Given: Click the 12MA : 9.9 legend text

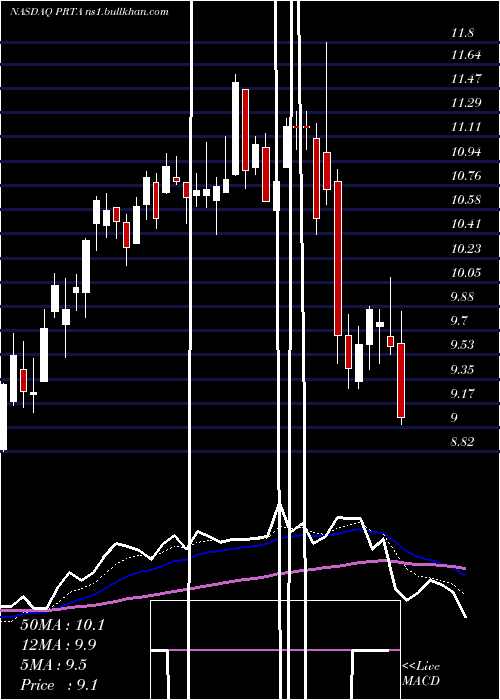Looking at the screenshot, I should 58,645.
